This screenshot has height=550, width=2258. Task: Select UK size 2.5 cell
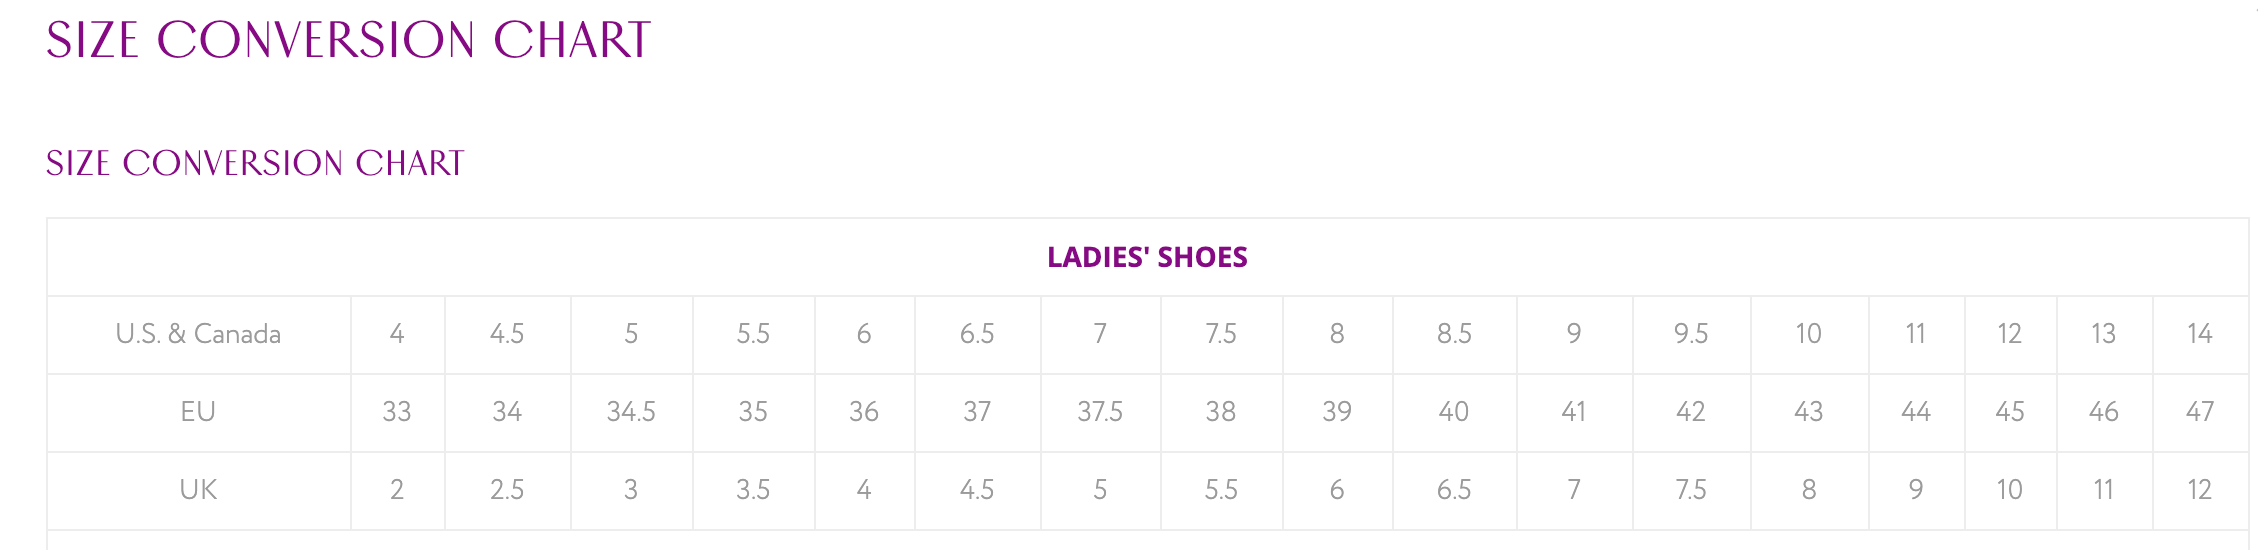pyautogui.click(x=507, y=490)
